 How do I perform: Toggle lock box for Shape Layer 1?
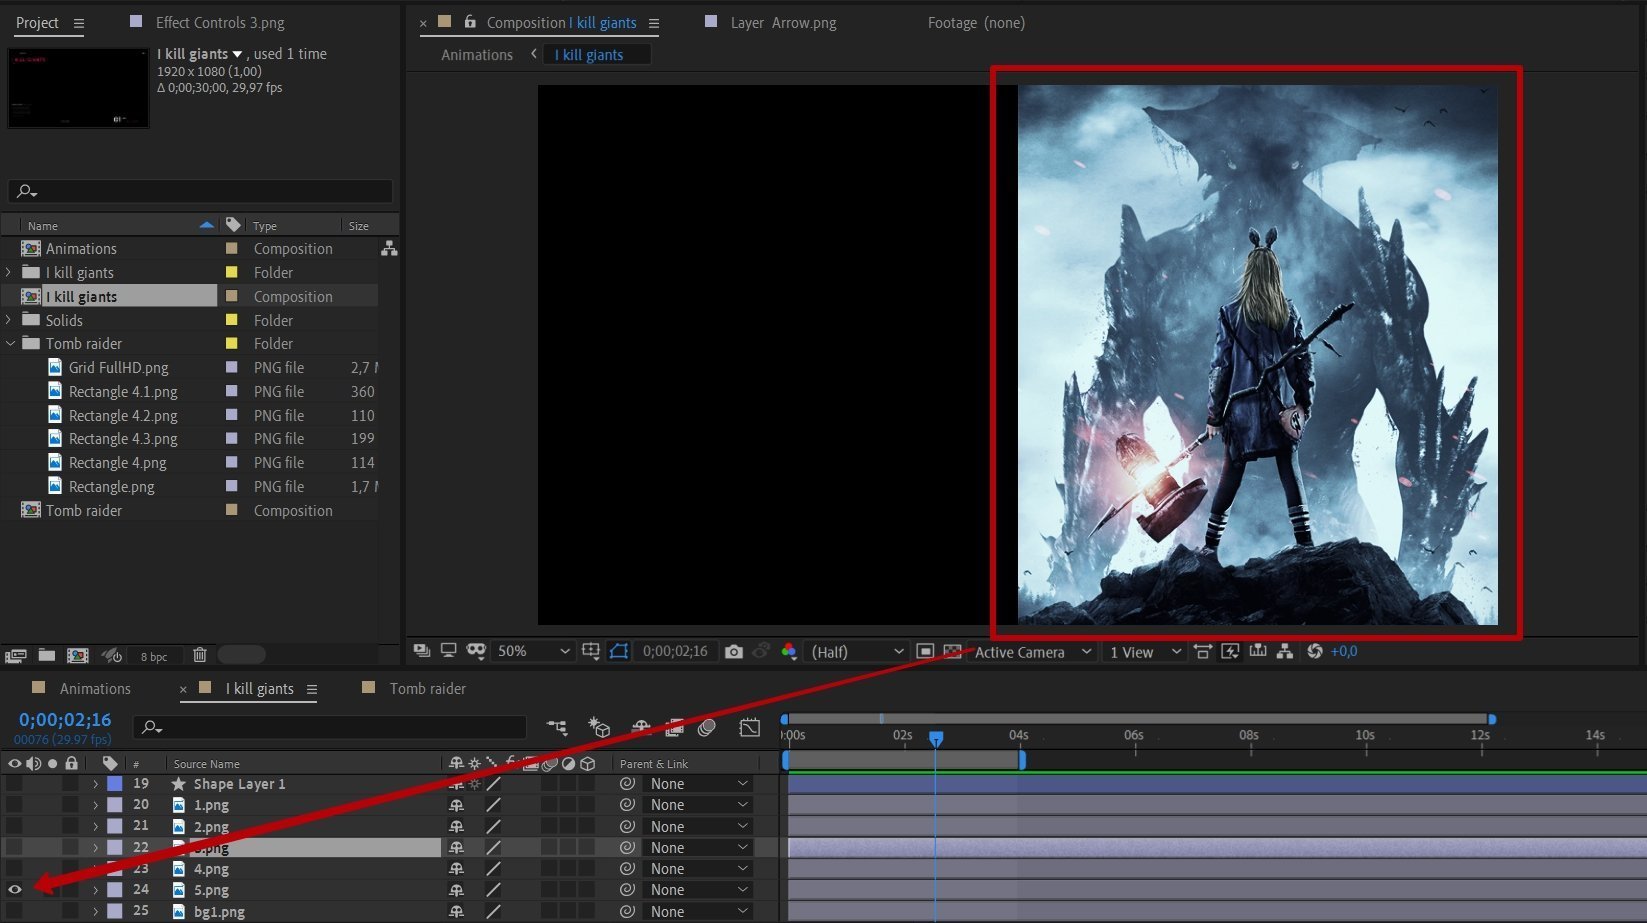(70, 784)
